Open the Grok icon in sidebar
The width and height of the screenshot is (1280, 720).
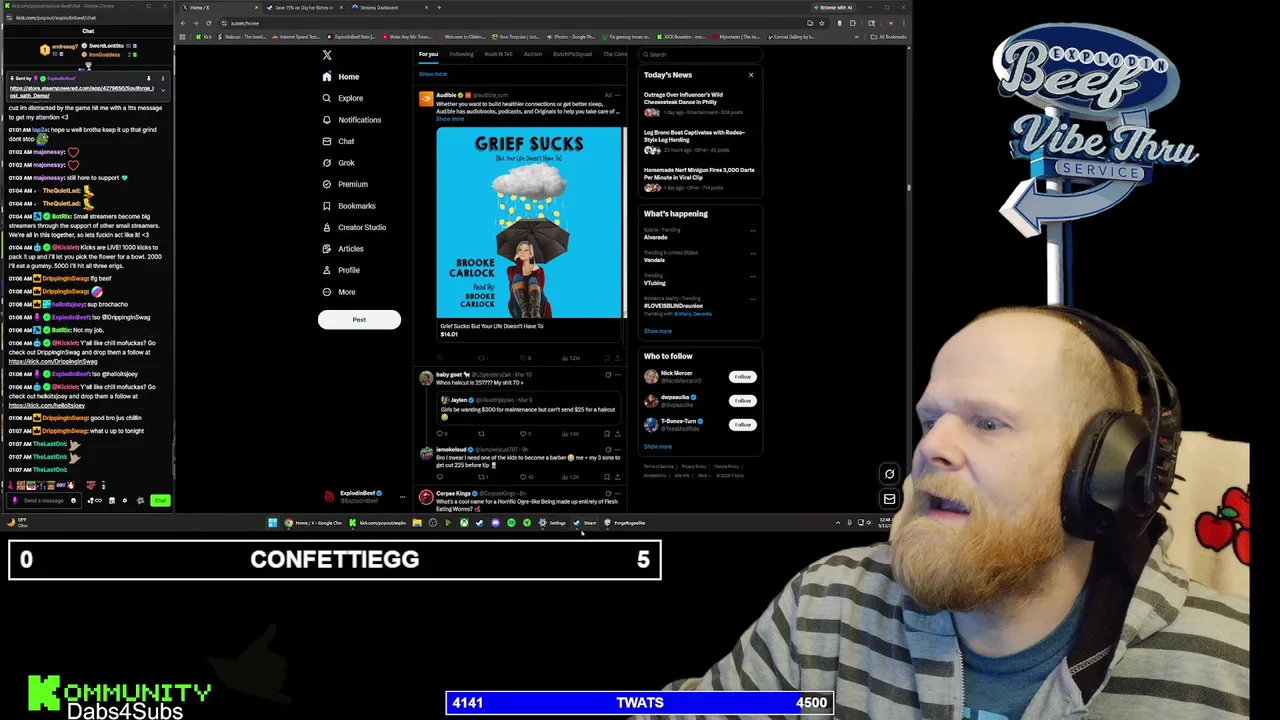pos(326,163)
